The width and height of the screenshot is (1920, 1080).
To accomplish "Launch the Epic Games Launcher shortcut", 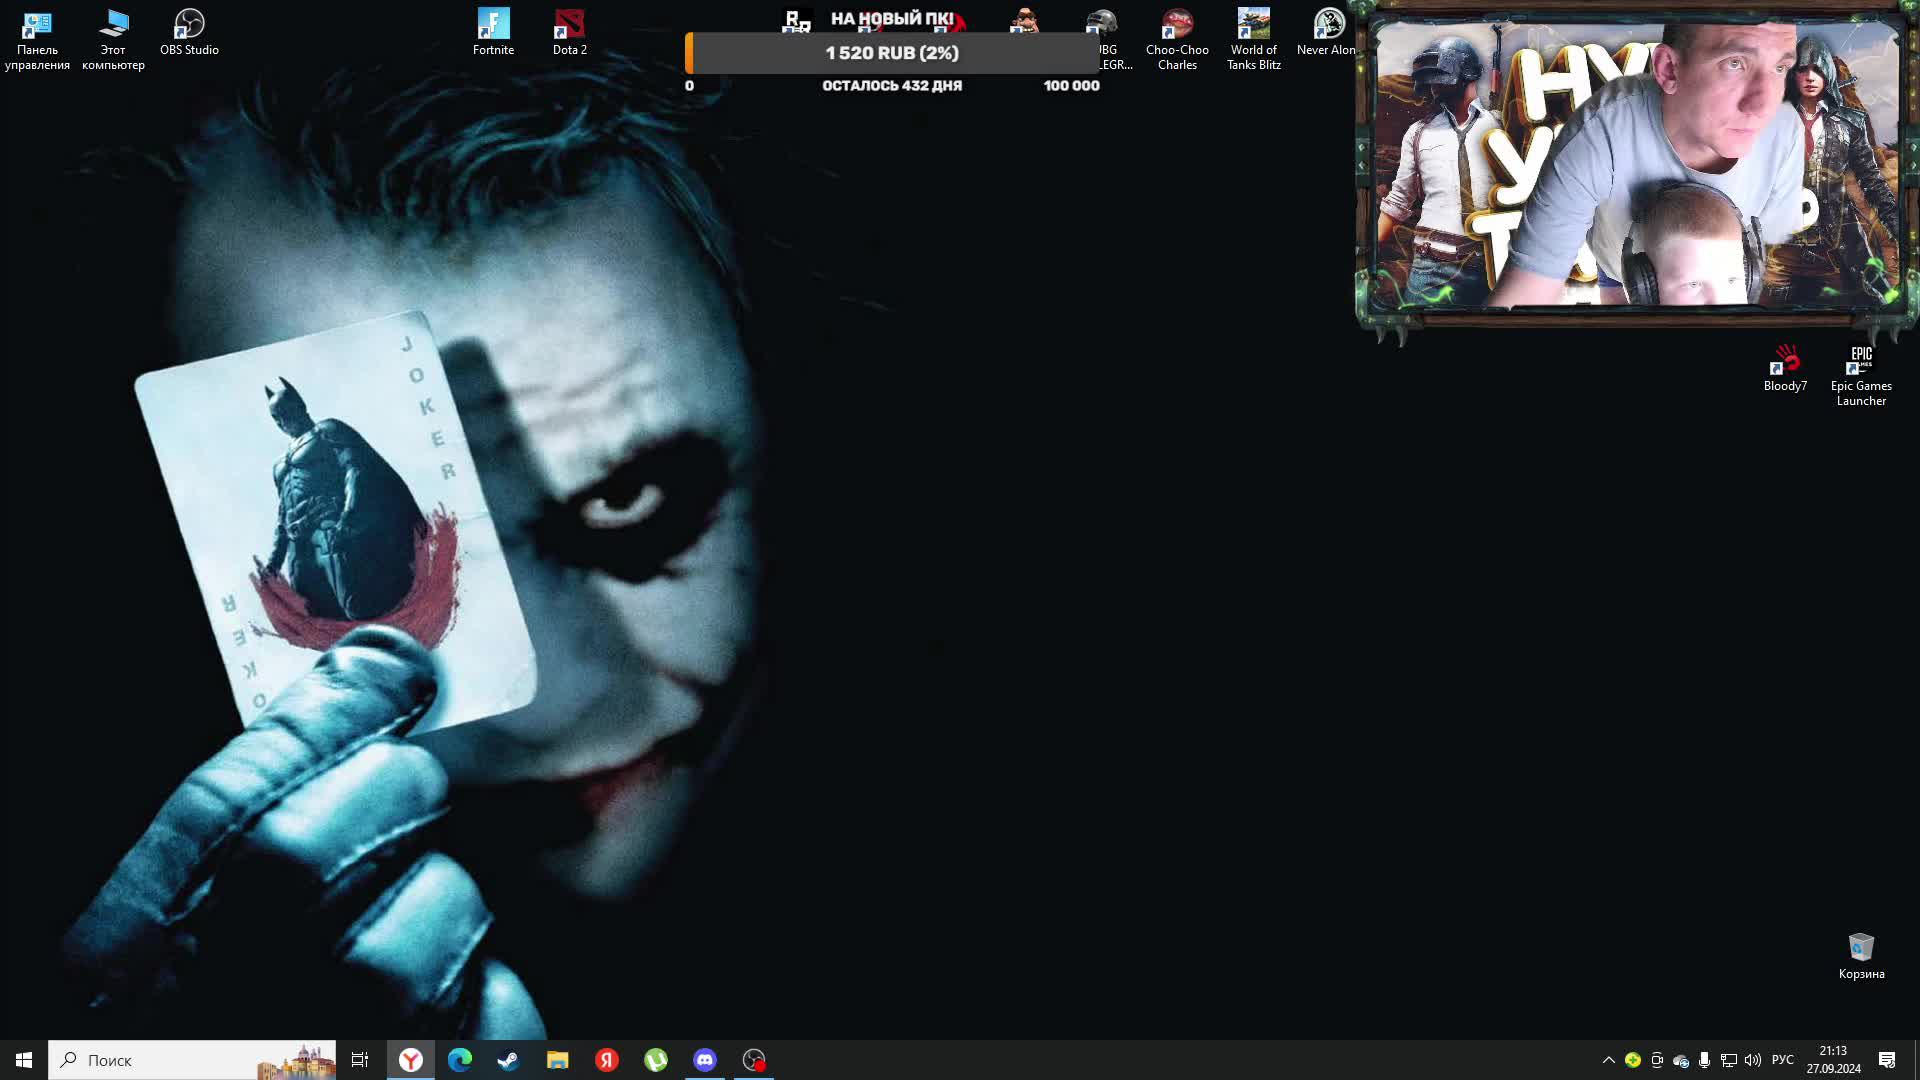I will pyautogui.click(x=1861, y=376).
